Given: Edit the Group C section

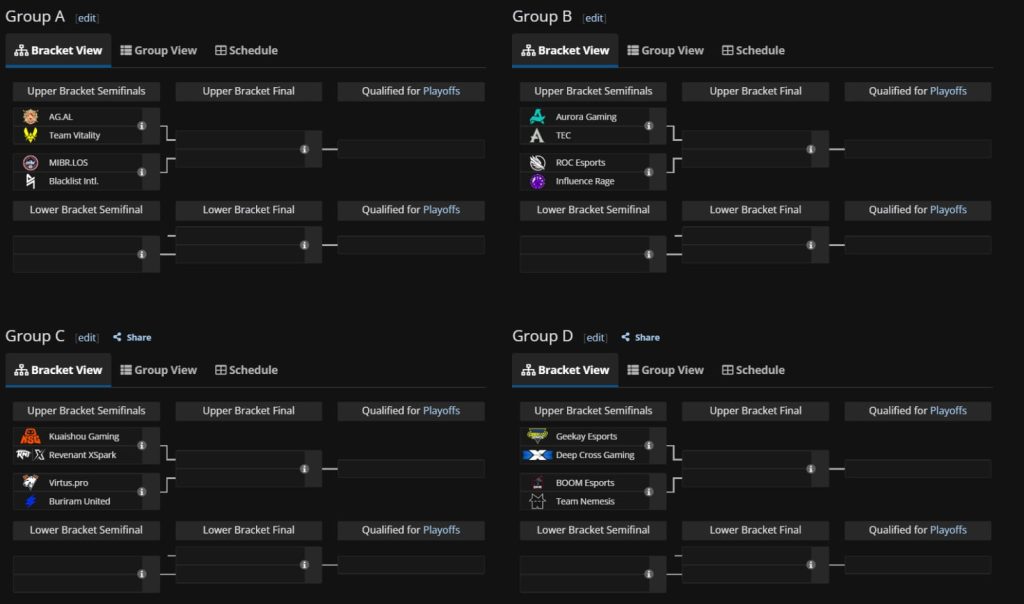Looking at the screenshot, I should 87,338.
